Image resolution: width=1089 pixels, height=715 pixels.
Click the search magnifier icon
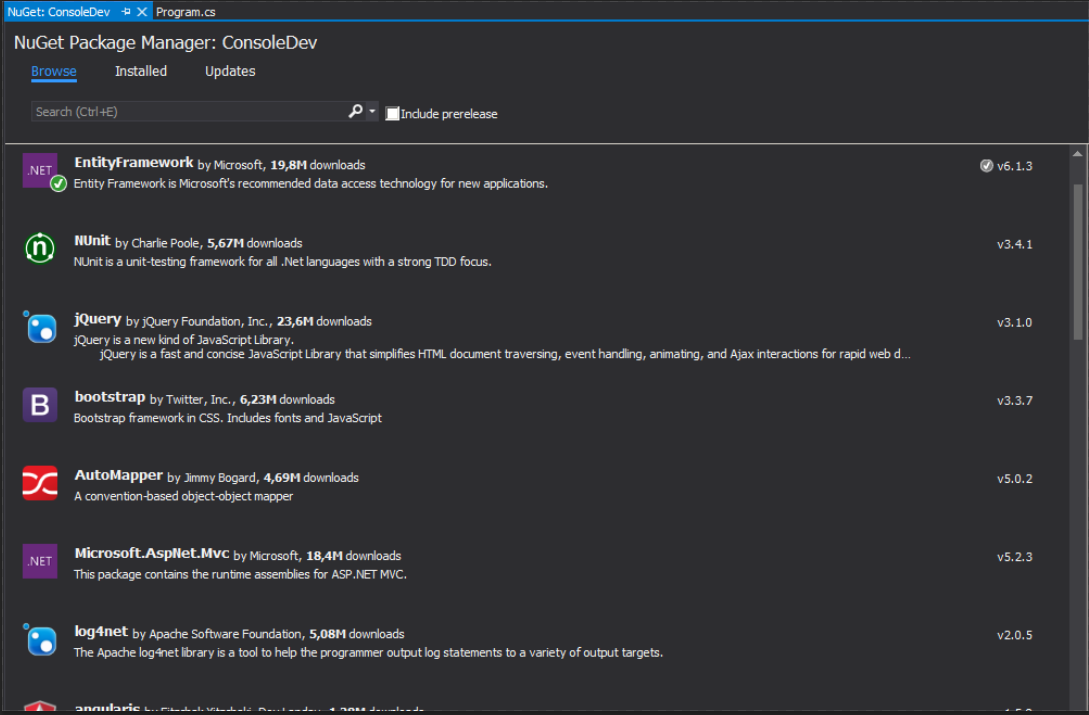pos(355,110)
